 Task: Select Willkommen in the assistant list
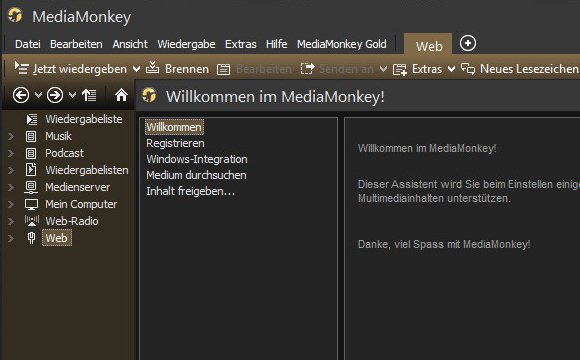pos(174,127)
